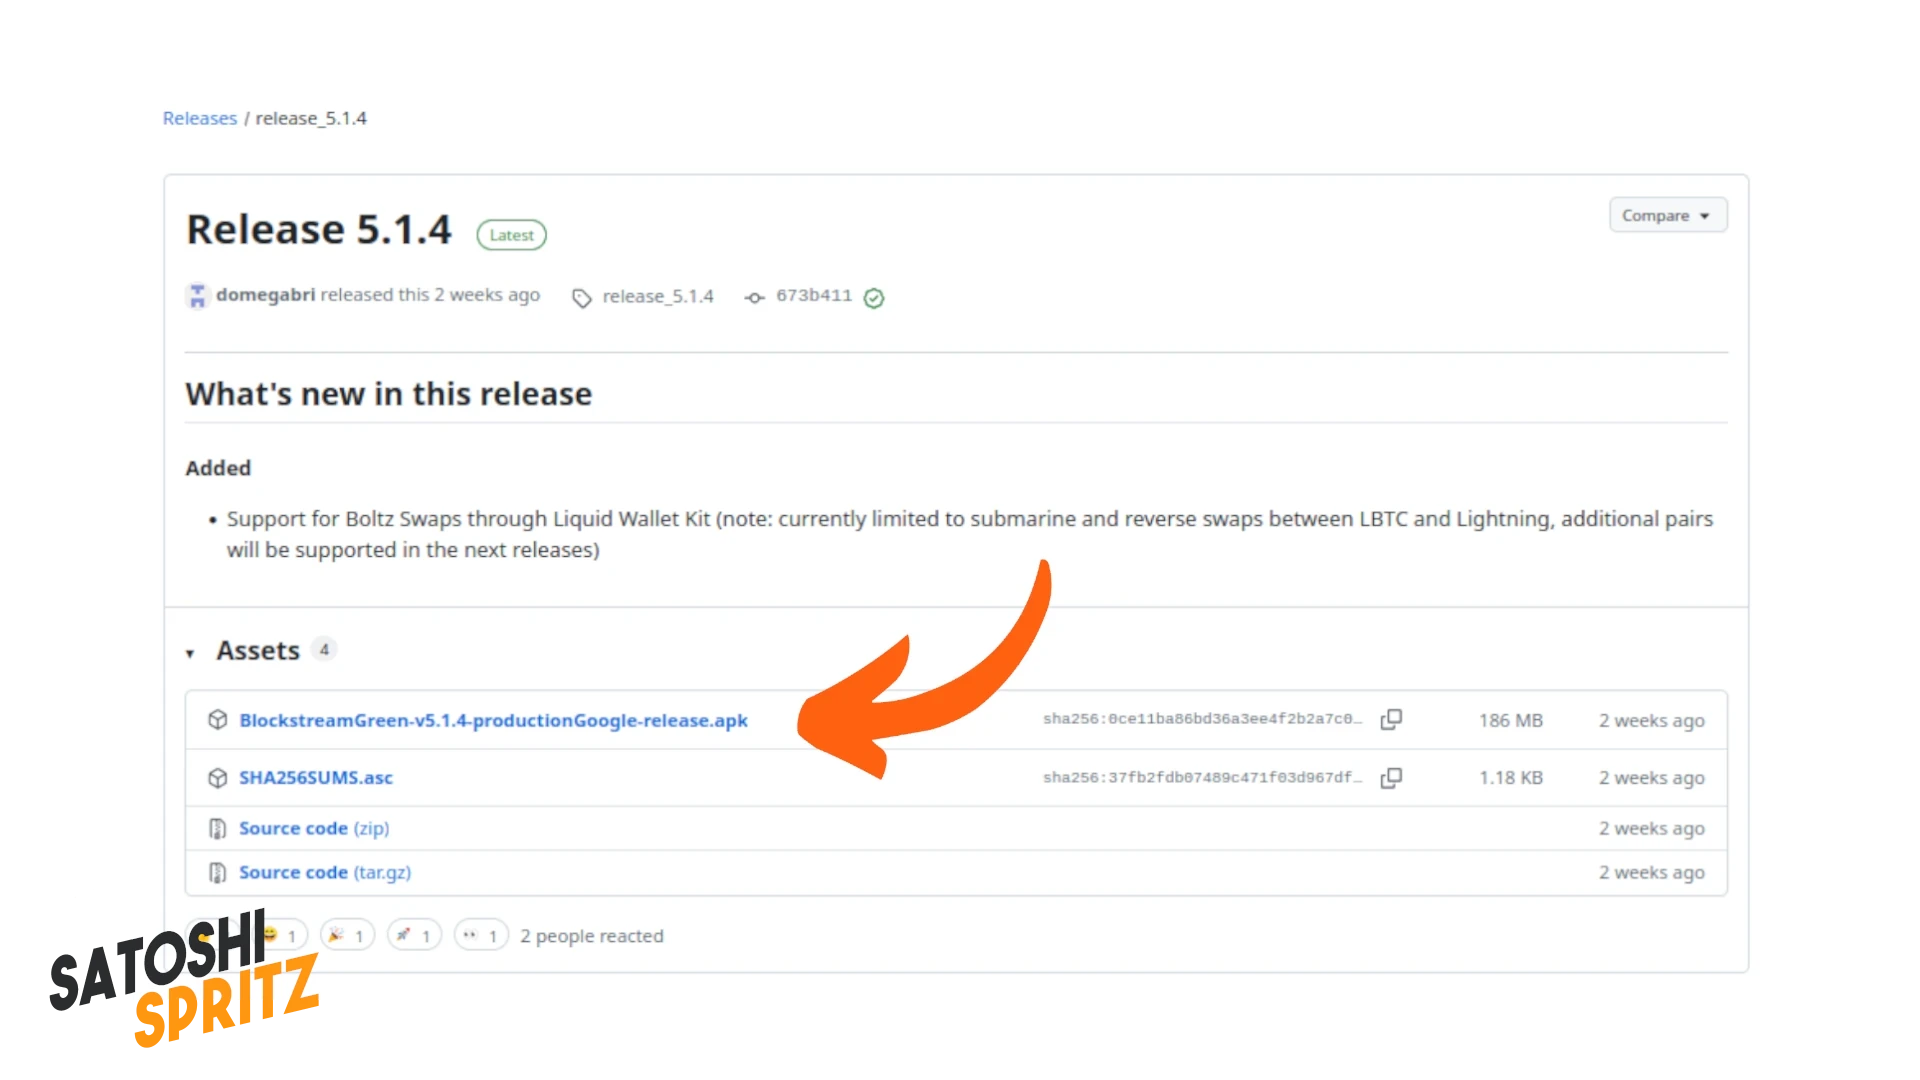
Task: Copy the SHA256SUMS.asc sha256 hash
Action: 1391,778
